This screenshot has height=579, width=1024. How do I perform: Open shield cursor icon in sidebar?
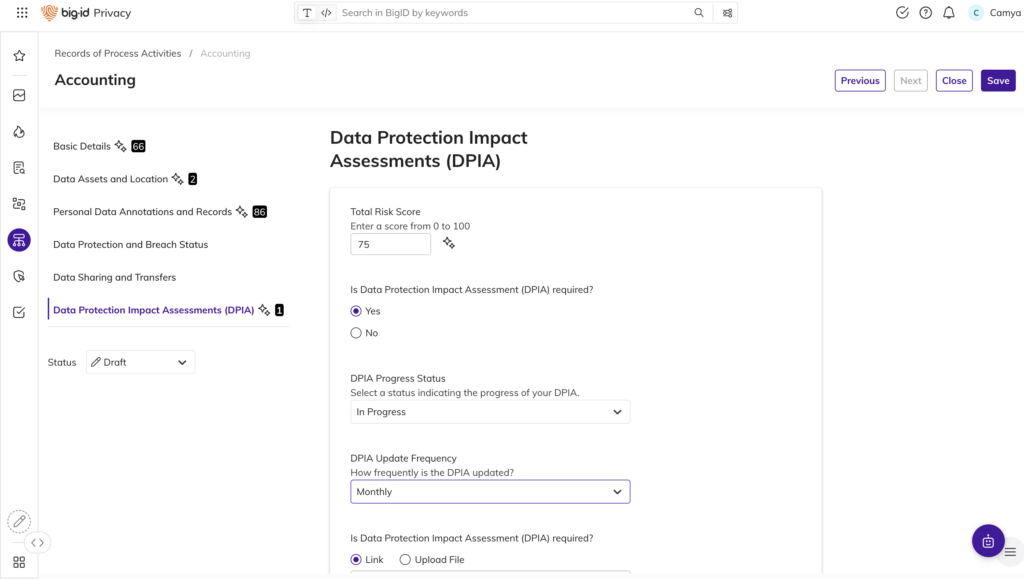tap(19, 276)
